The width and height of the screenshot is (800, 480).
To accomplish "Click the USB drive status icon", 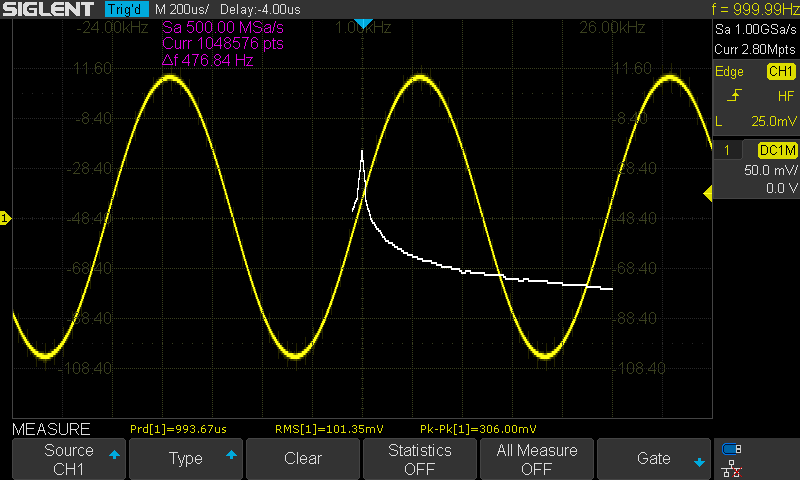I will pyautogui.click(x=732, y=449).
